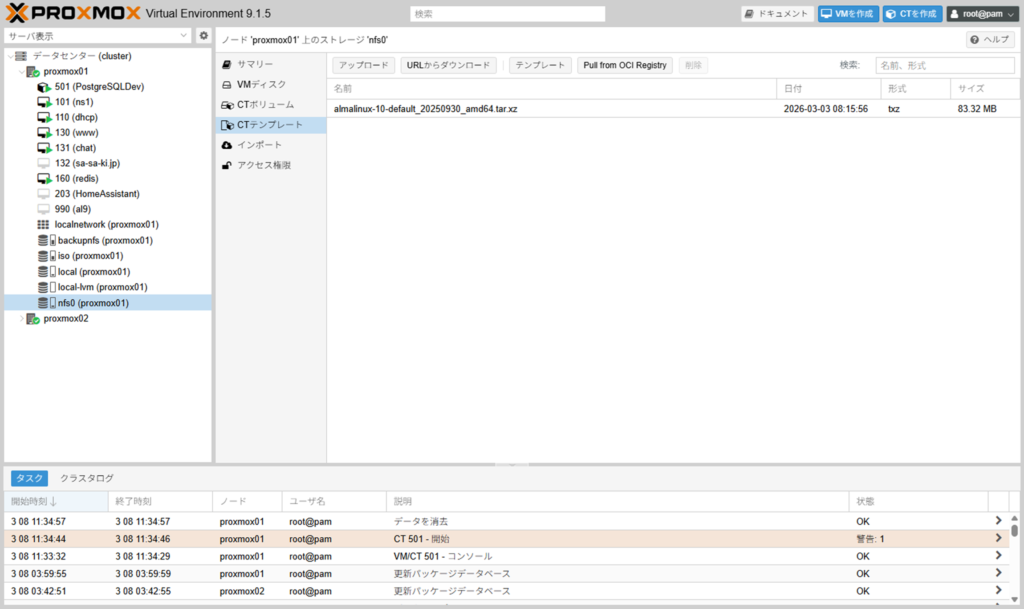The image size is (1024, 609).
Task: Open the インポート section
Action: pyautogui.click(x=259, y=145)
